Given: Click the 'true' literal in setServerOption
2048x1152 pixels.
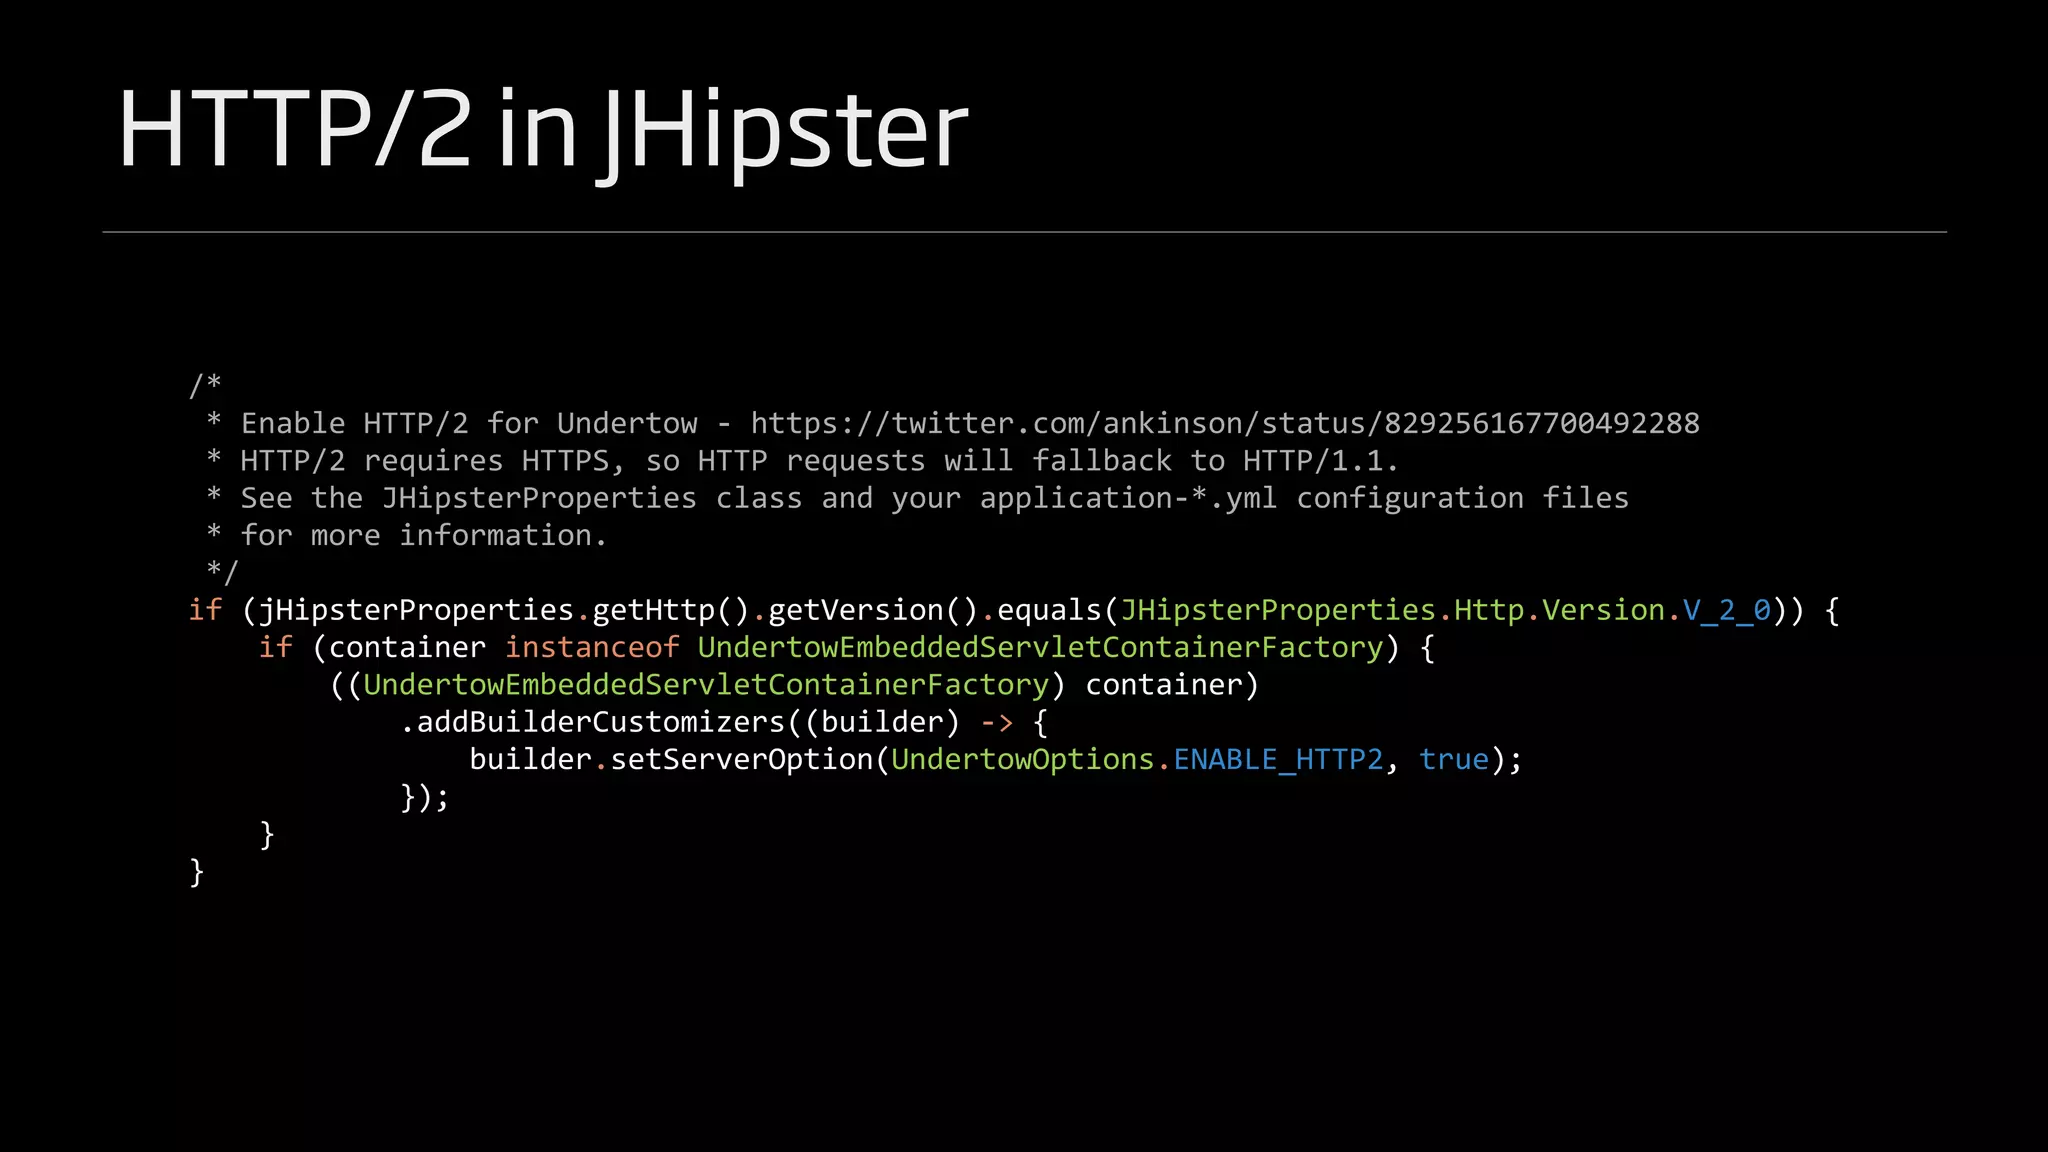Looking at the screenshot, I should (x=1454, y=760).
